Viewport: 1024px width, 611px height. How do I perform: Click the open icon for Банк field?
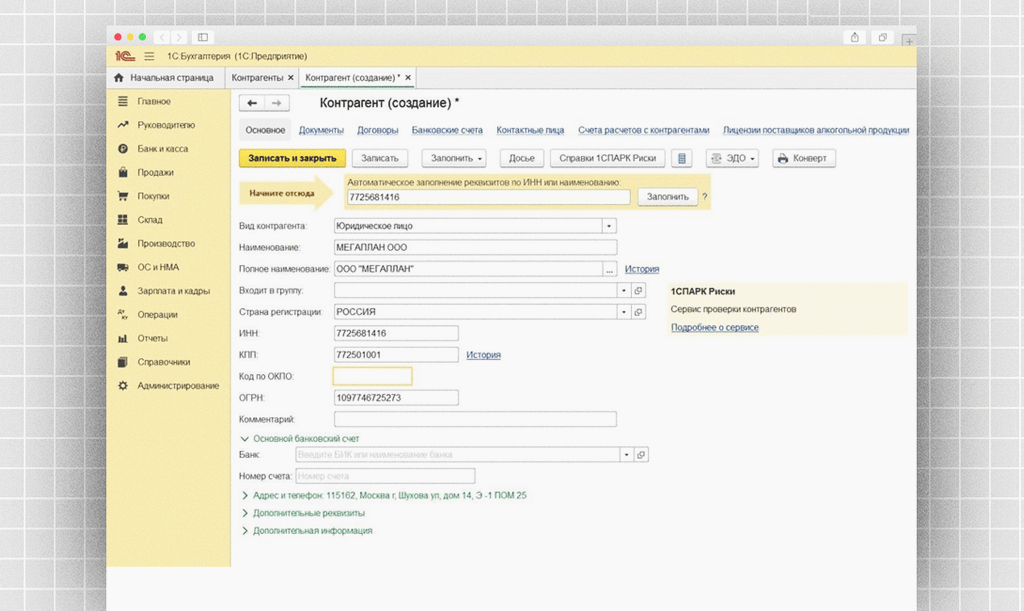pos(641,454)
